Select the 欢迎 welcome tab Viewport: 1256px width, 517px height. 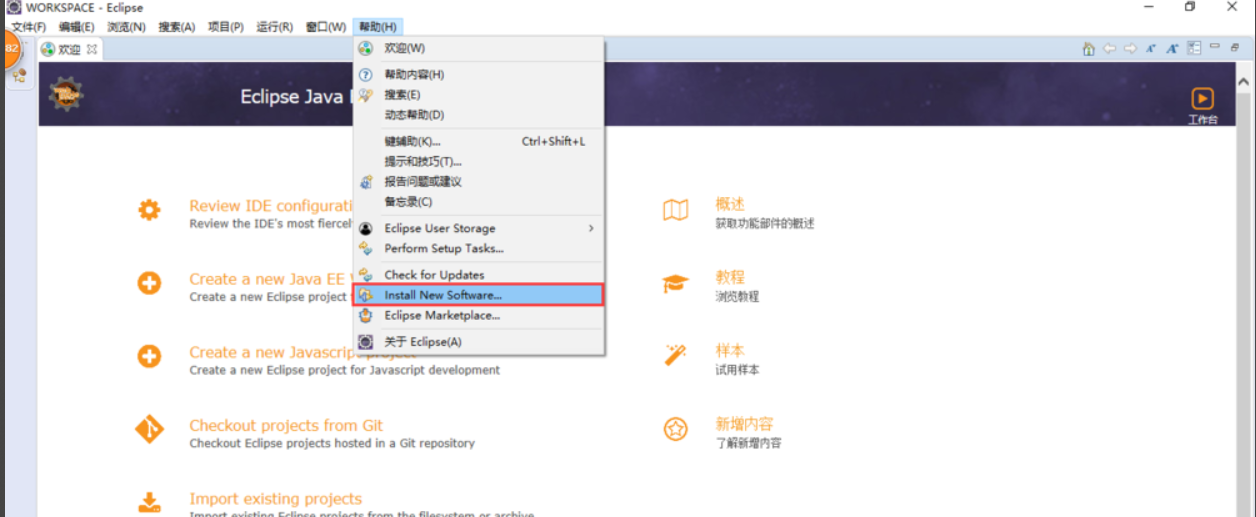(x=69, y=49)
